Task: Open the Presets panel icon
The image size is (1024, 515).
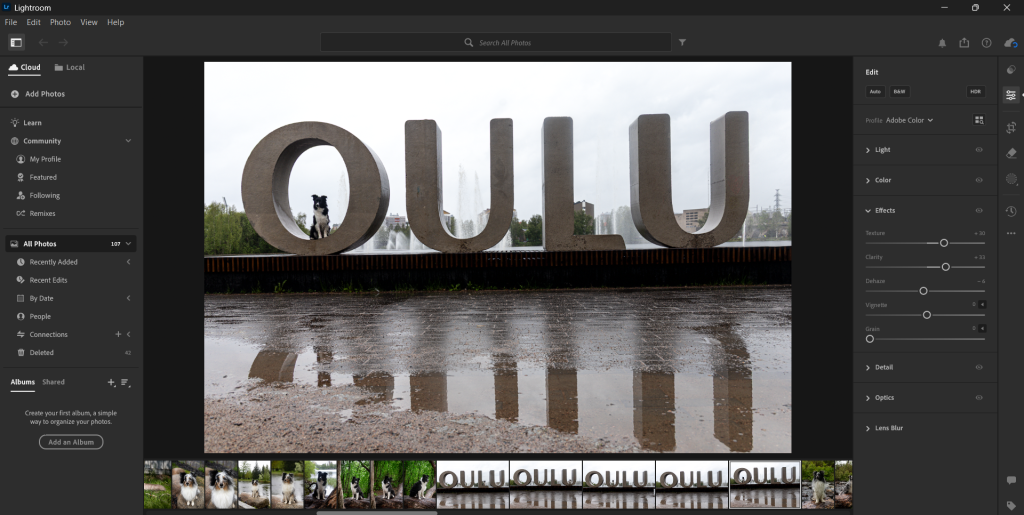Action: (1011, 70)
